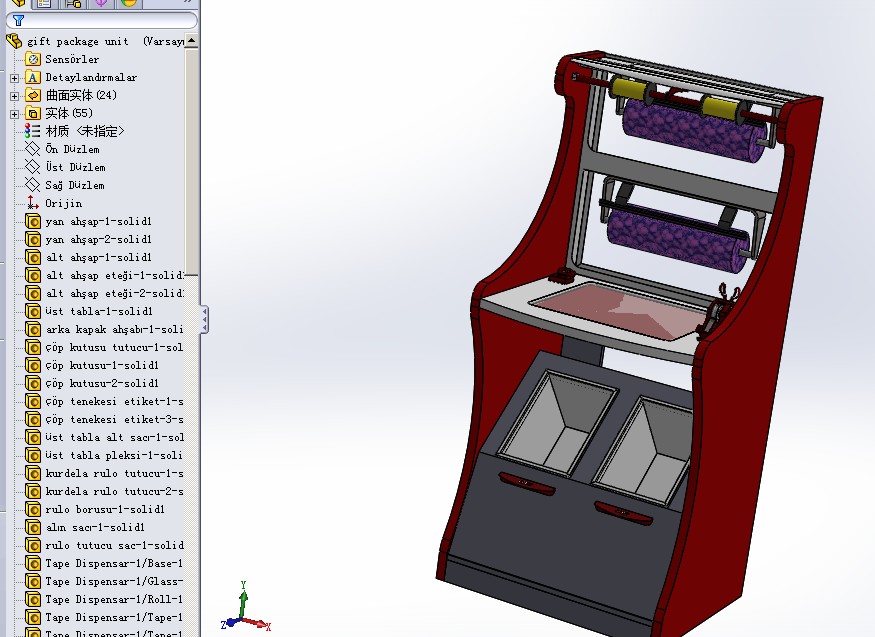Select üst tabla-1-solid1 body icon

(33, 311)
